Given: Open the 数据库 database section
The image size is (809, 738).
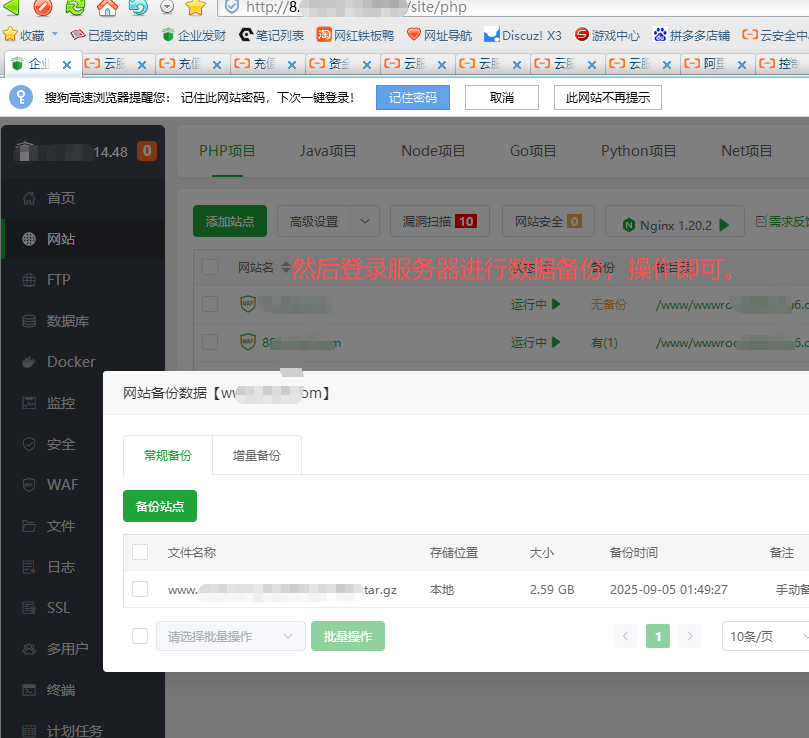Looking at the screenshot, I should point(67,321).
